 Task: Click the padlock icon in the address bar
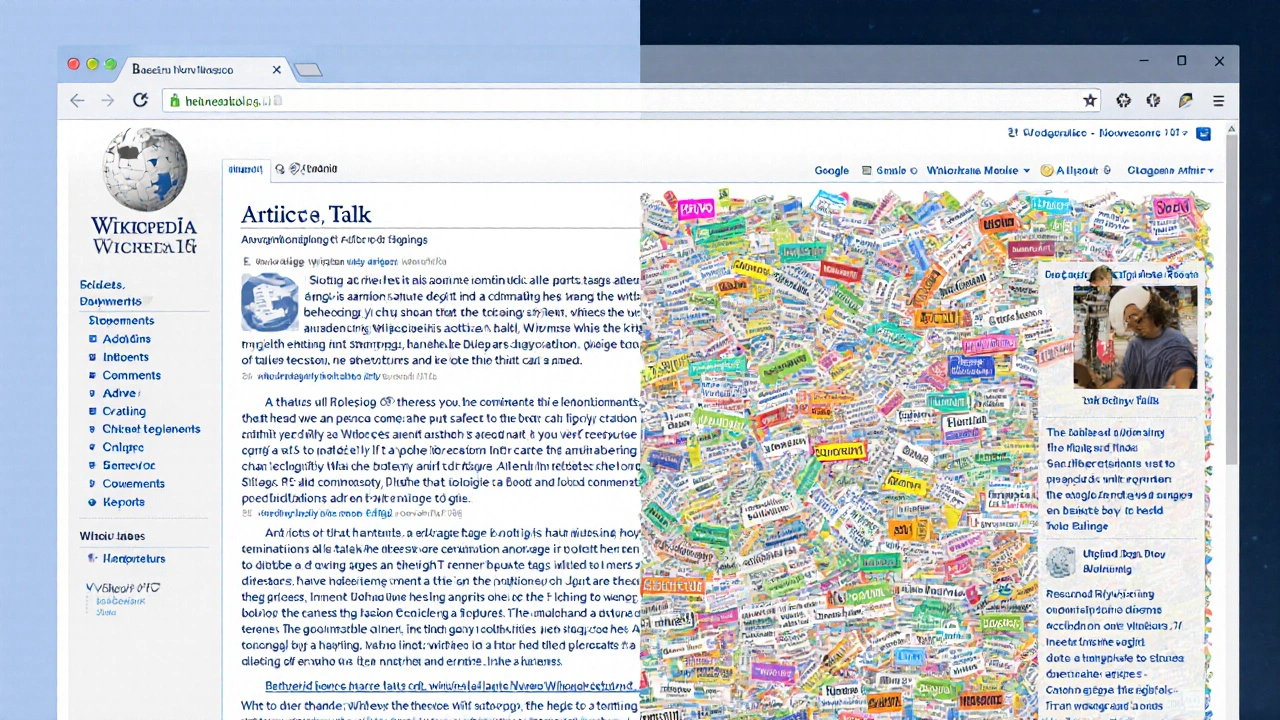click(x=174, y=100)
